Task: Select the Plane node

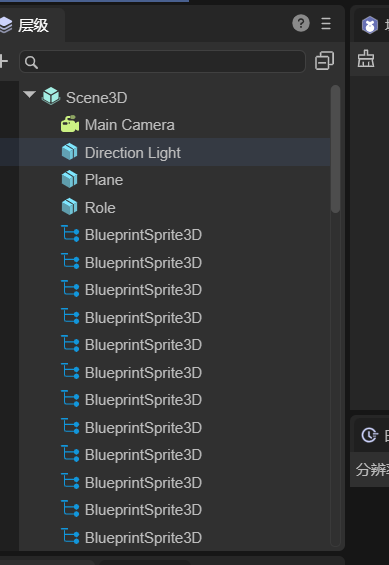Action: point(175,180)
